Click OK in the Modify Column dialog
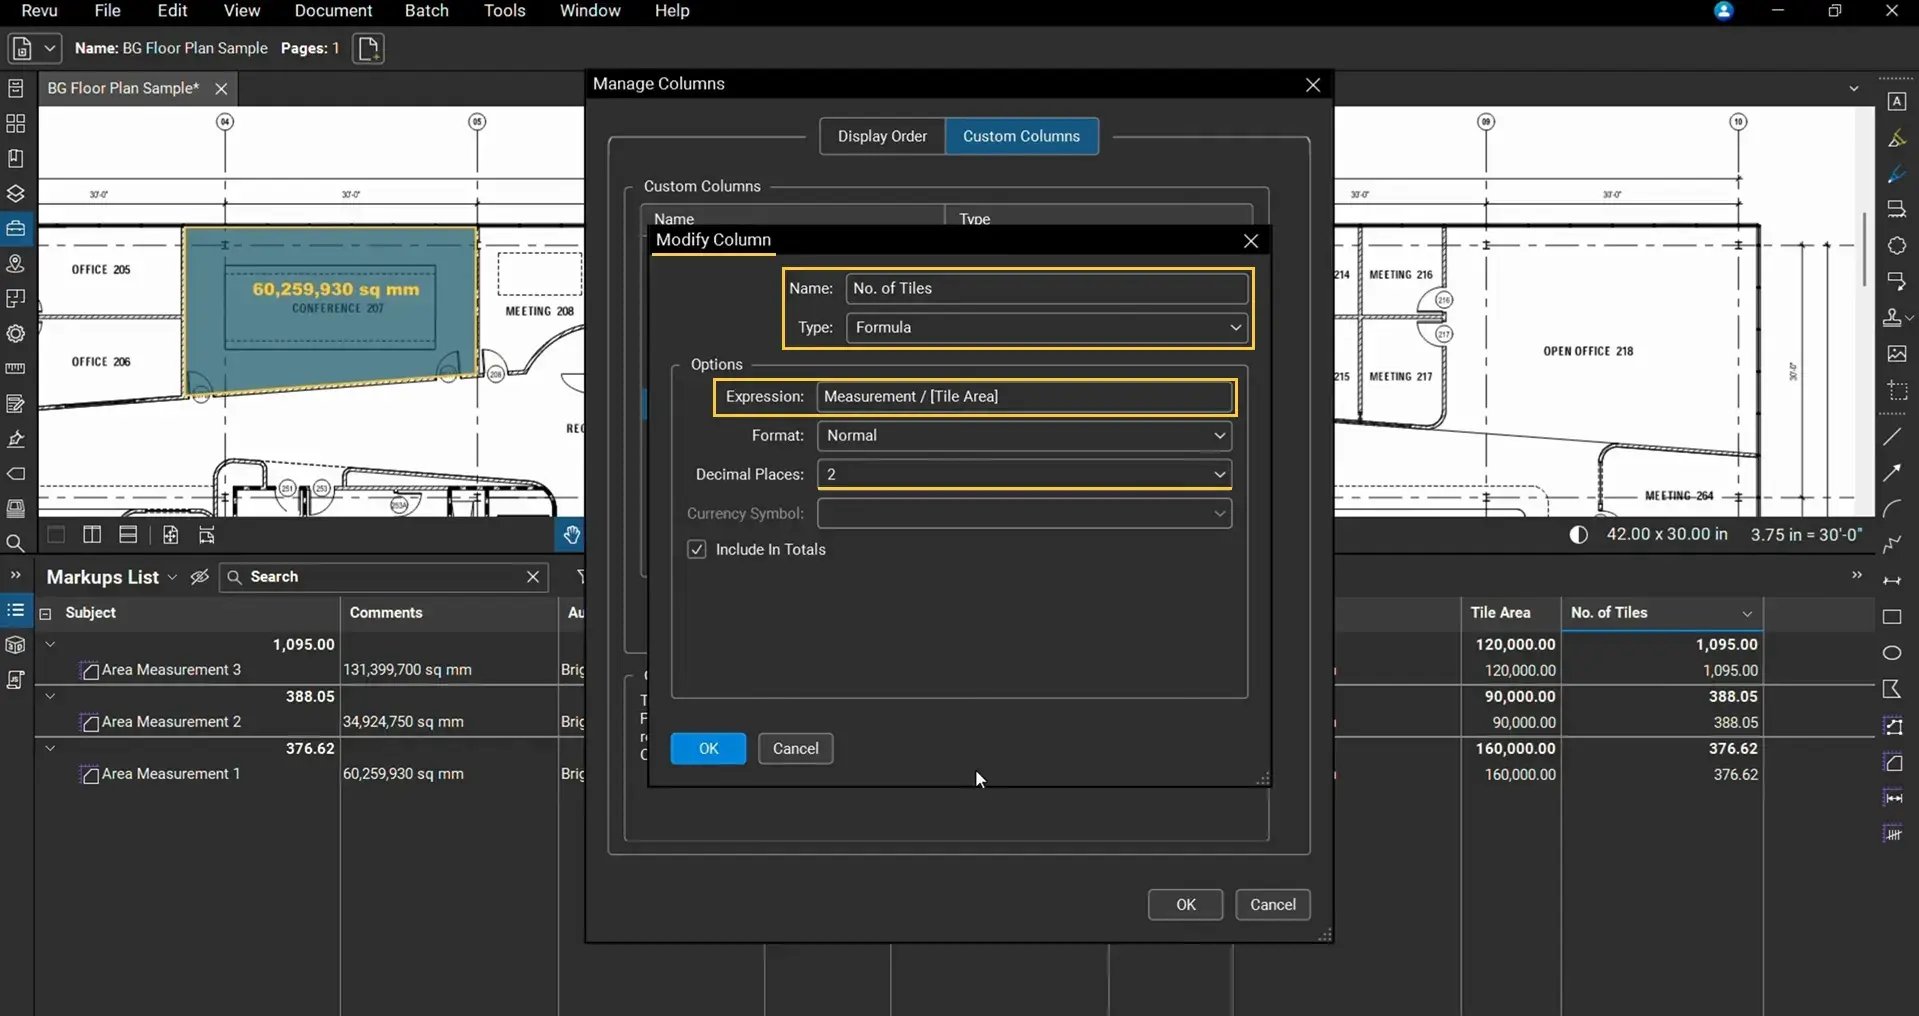The height and width of the screenshot is (1016, 1919). click(708, 749)
